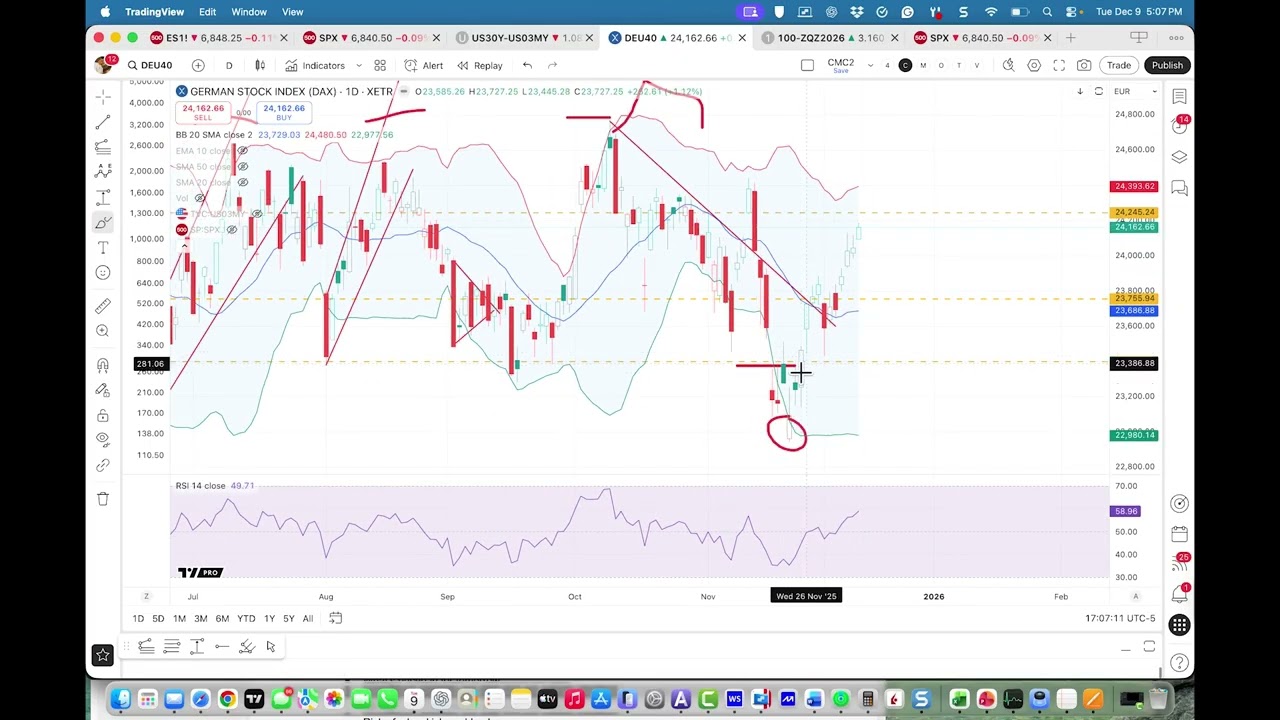Toggle the M sync option
This screenshot has height=720, width=1280.
[923, 65]
